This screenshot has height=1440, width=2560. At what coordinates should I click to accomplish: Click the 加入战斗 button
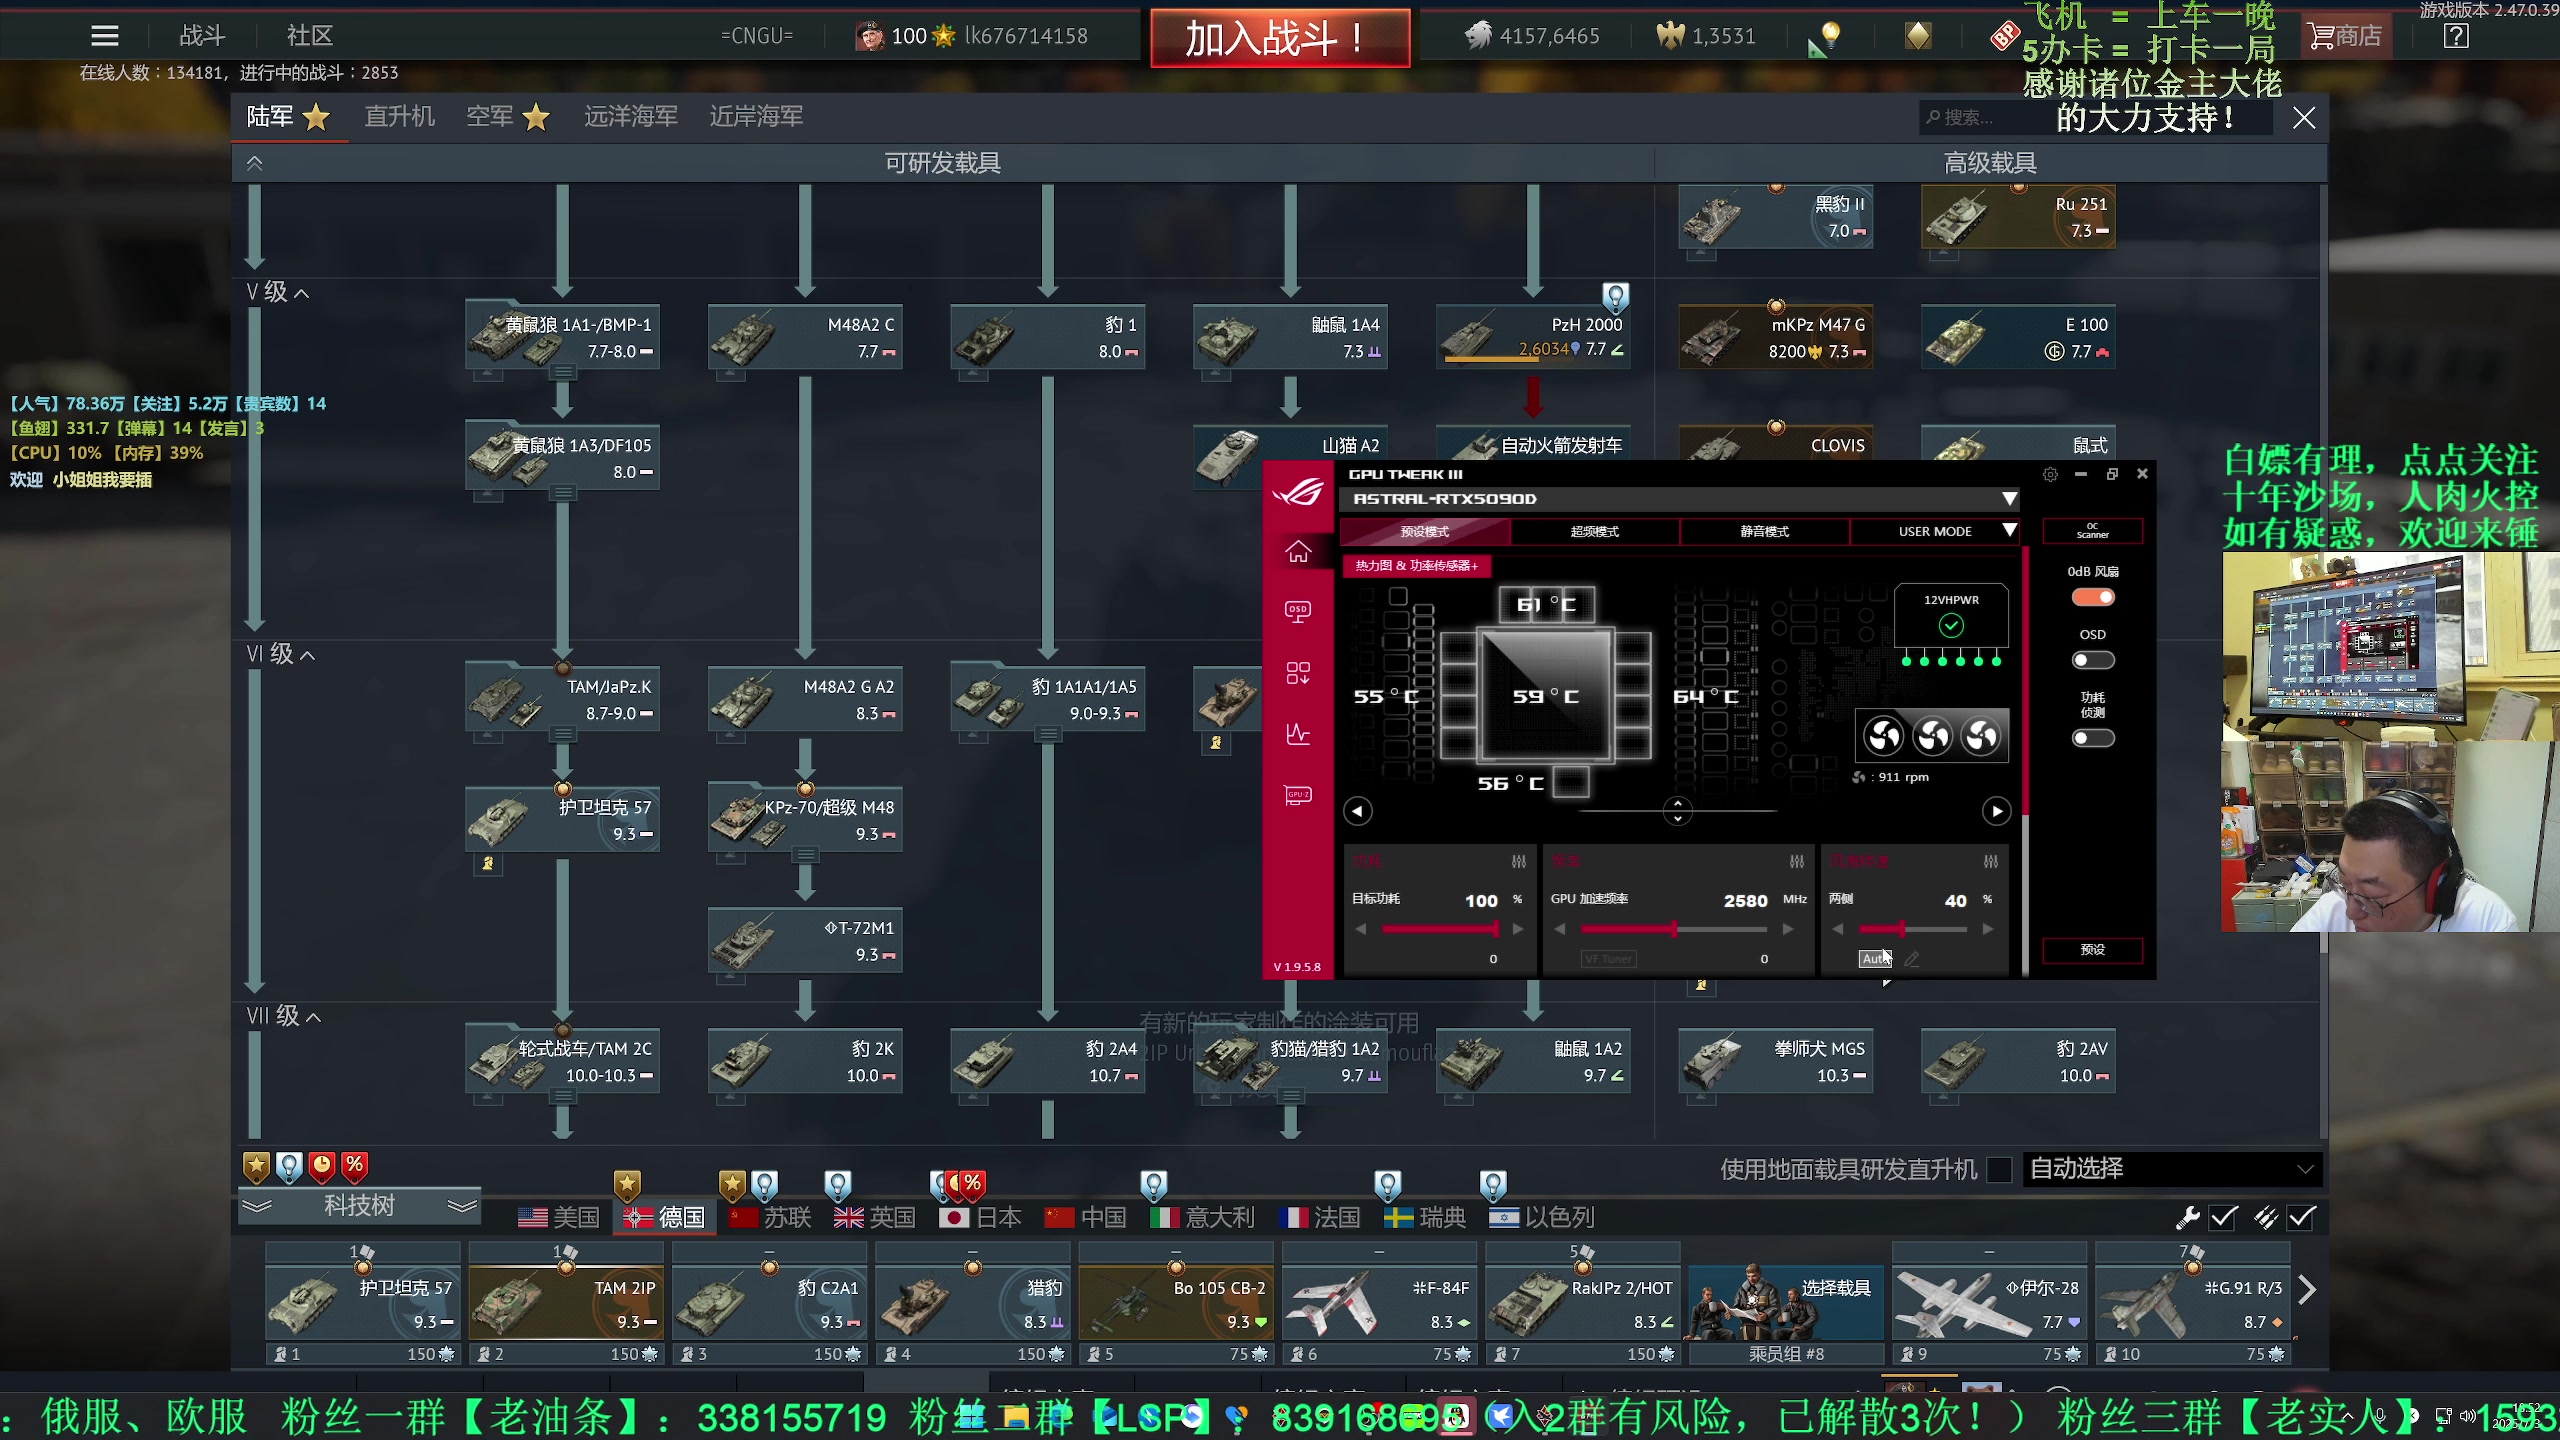(x=1280, y=38)
